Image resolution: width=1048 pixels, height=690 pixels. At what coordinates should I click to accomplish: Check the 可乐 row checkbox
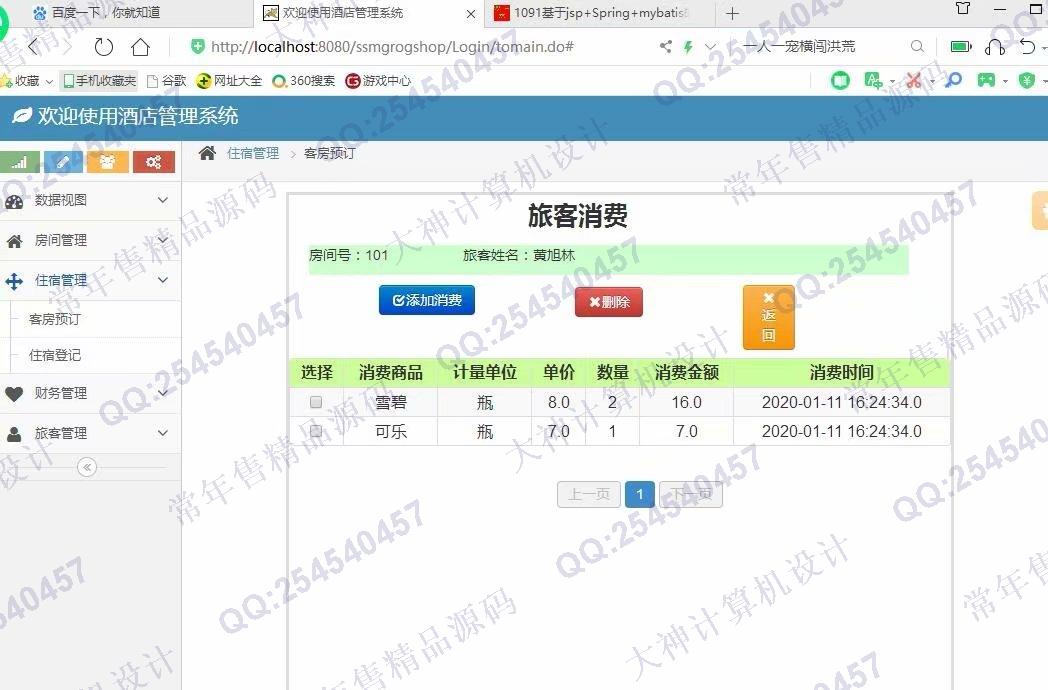[x=316, y=431]
